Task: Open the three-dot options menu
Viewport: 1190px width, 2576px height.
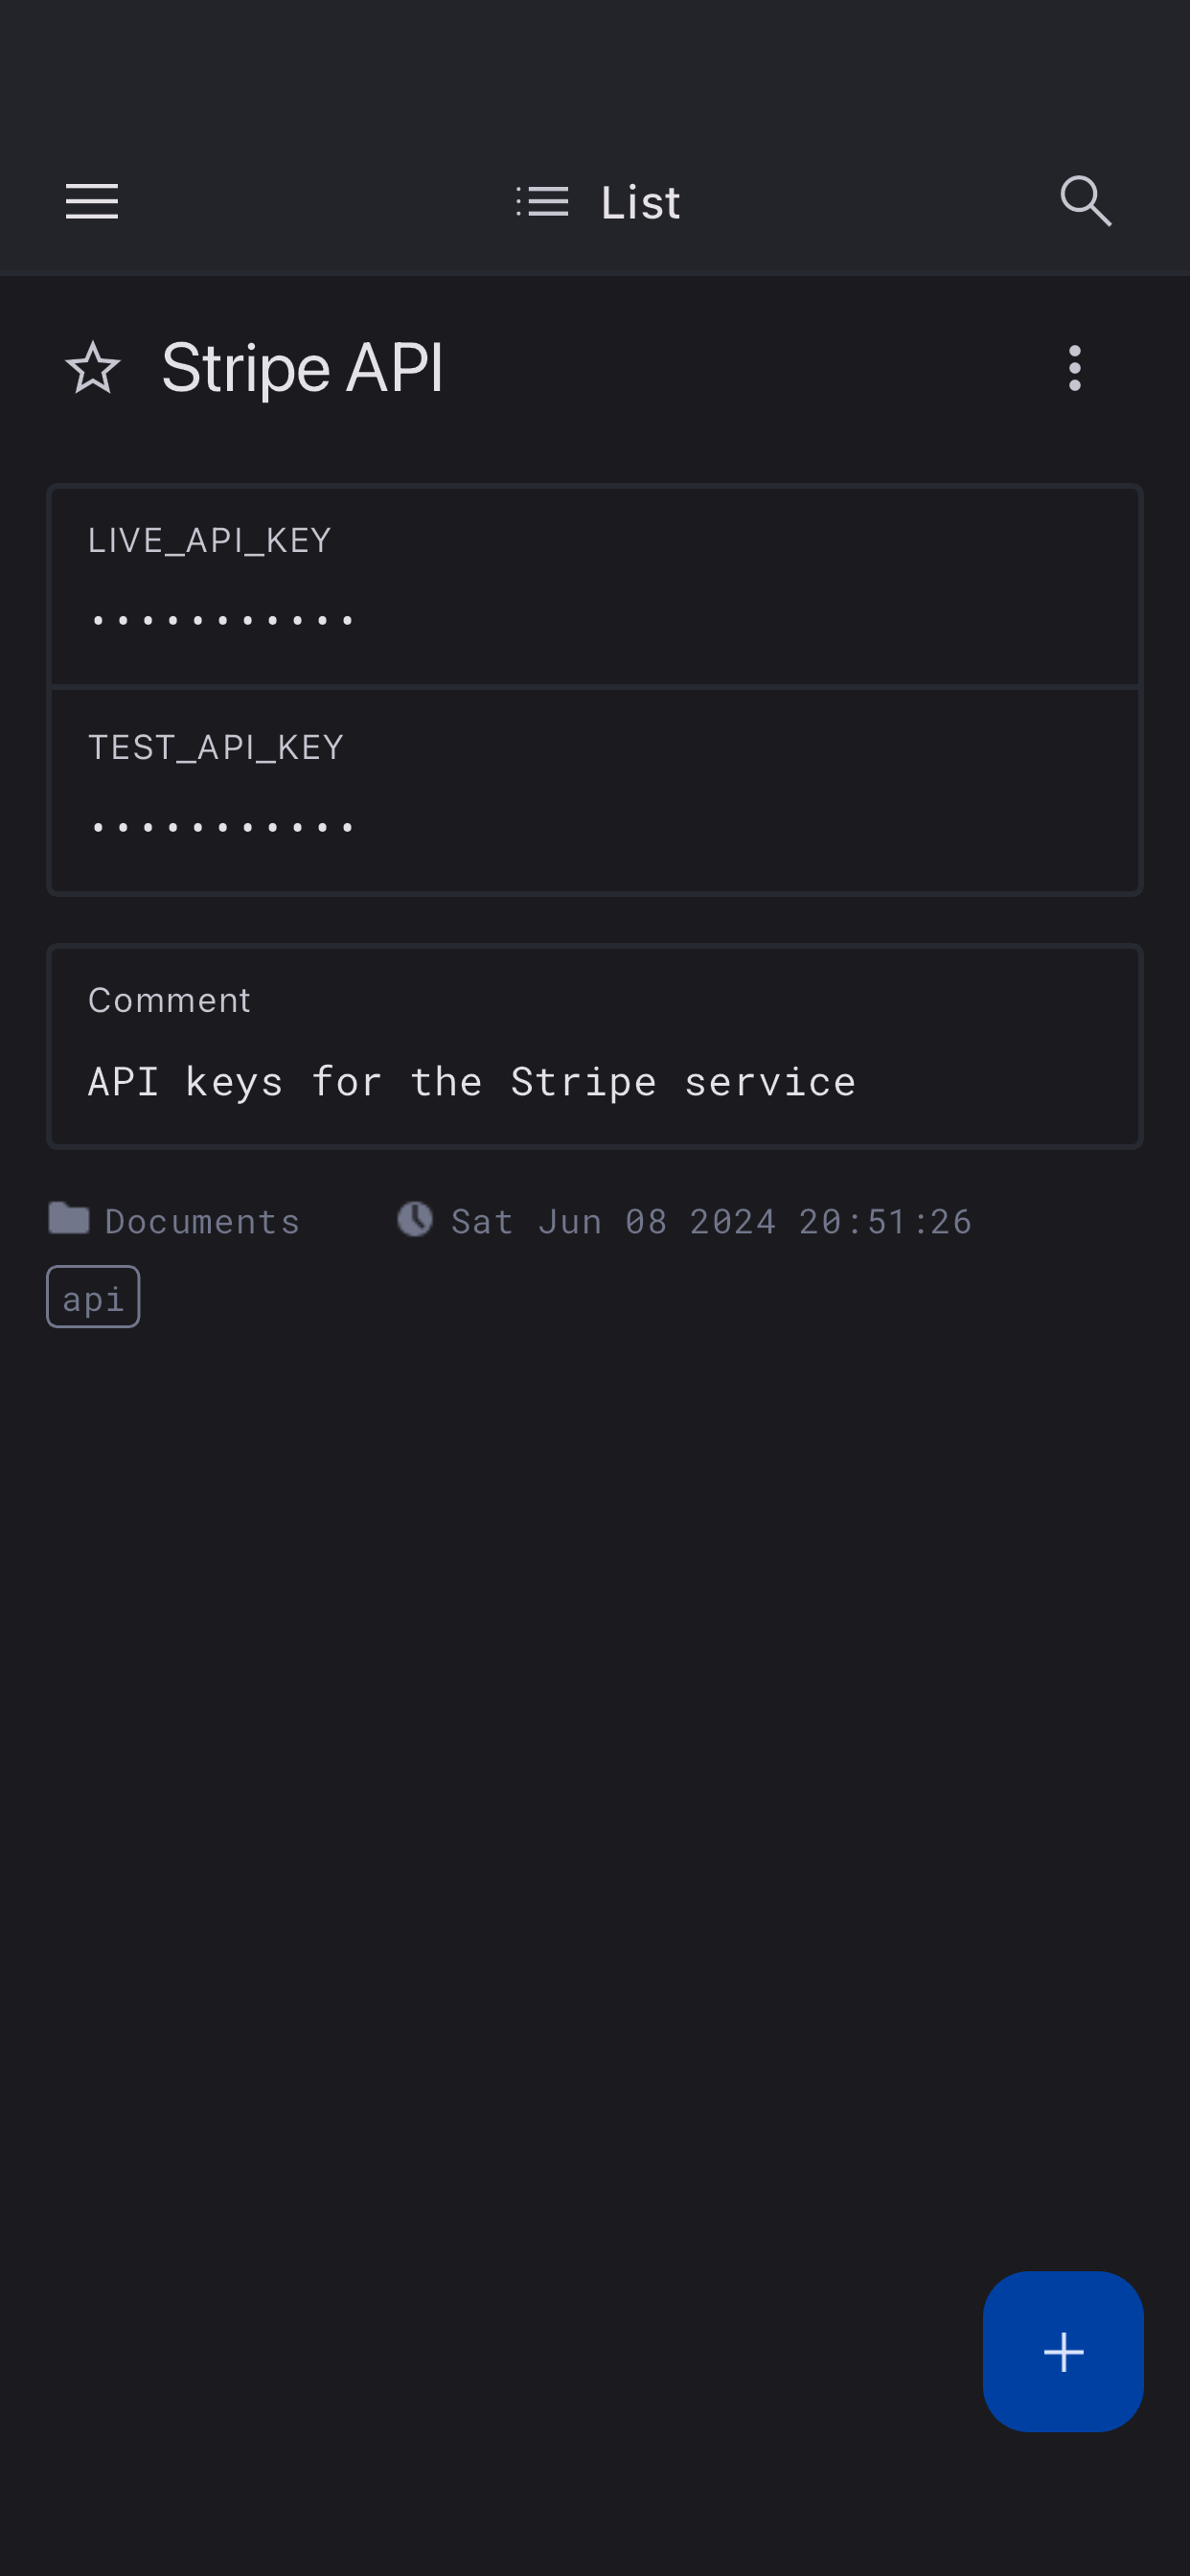Action: [1075, 368]
